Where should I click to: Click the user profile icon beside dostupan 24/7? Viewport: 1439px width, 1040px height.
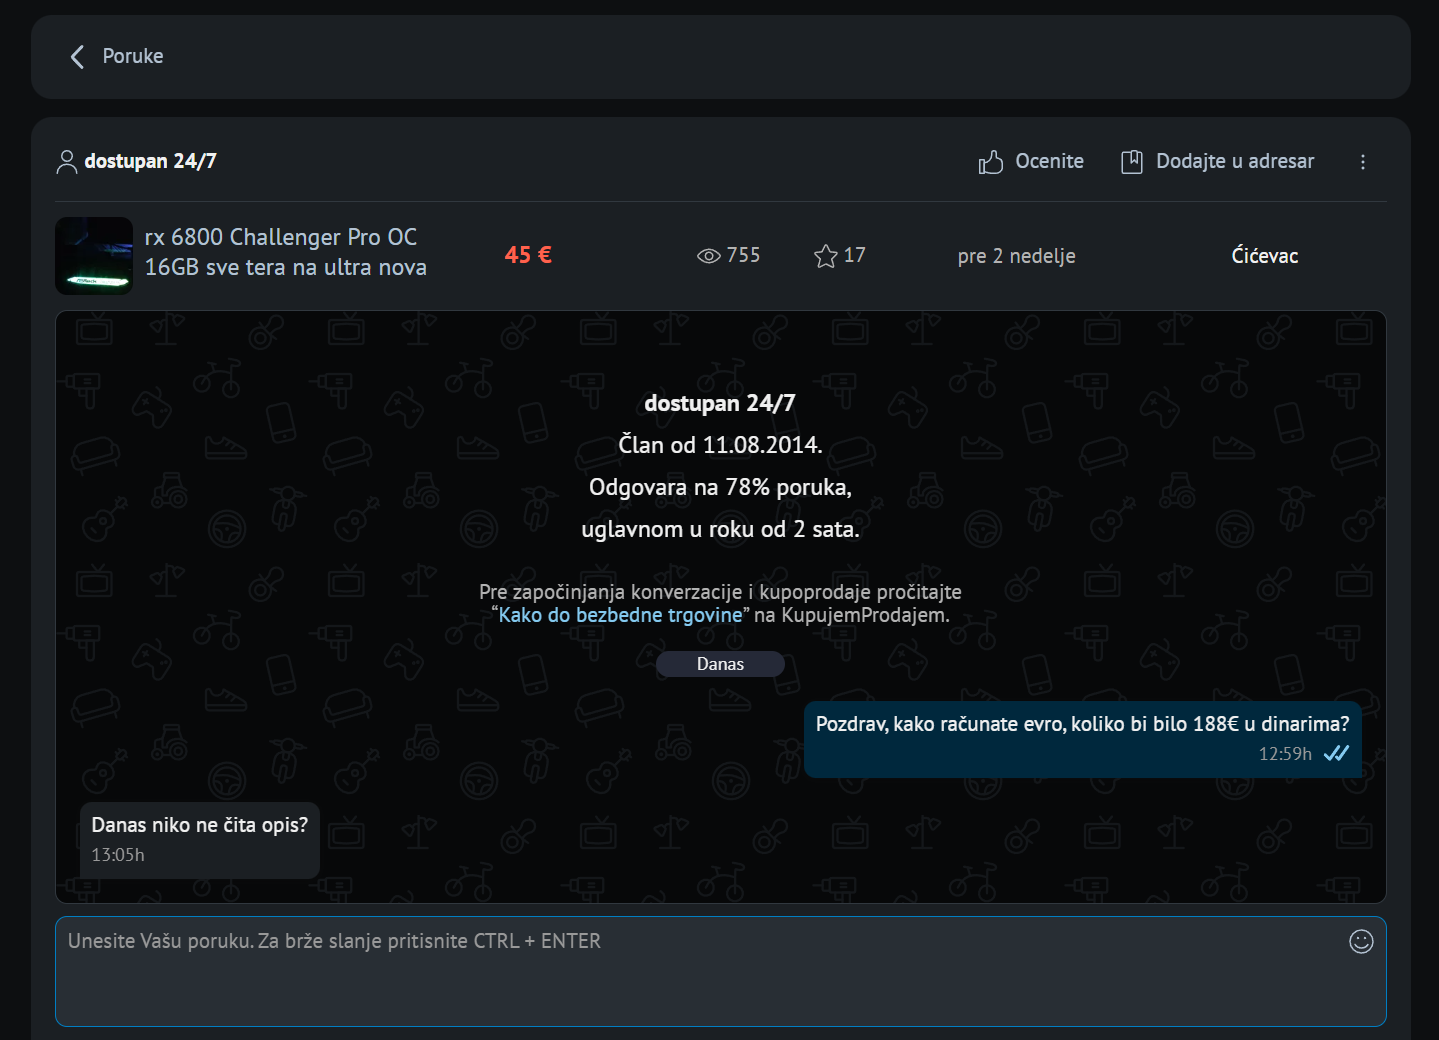(67, 162)
